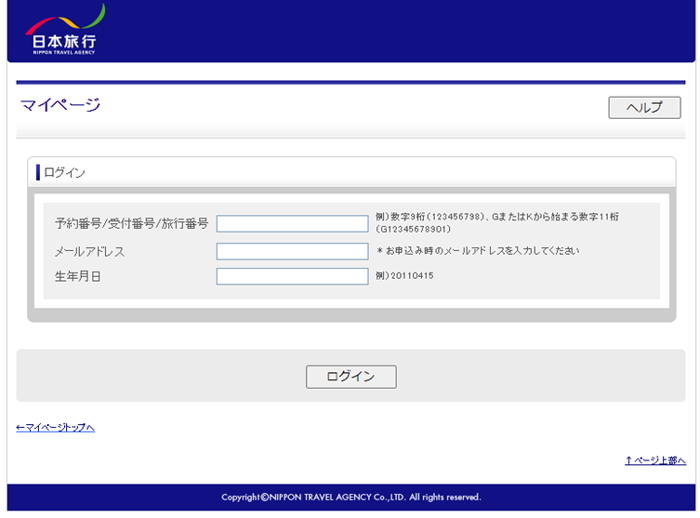Click the メールアドレス field label
The image size is (700, 518).
pyautogui.click(x=90, y=251)
